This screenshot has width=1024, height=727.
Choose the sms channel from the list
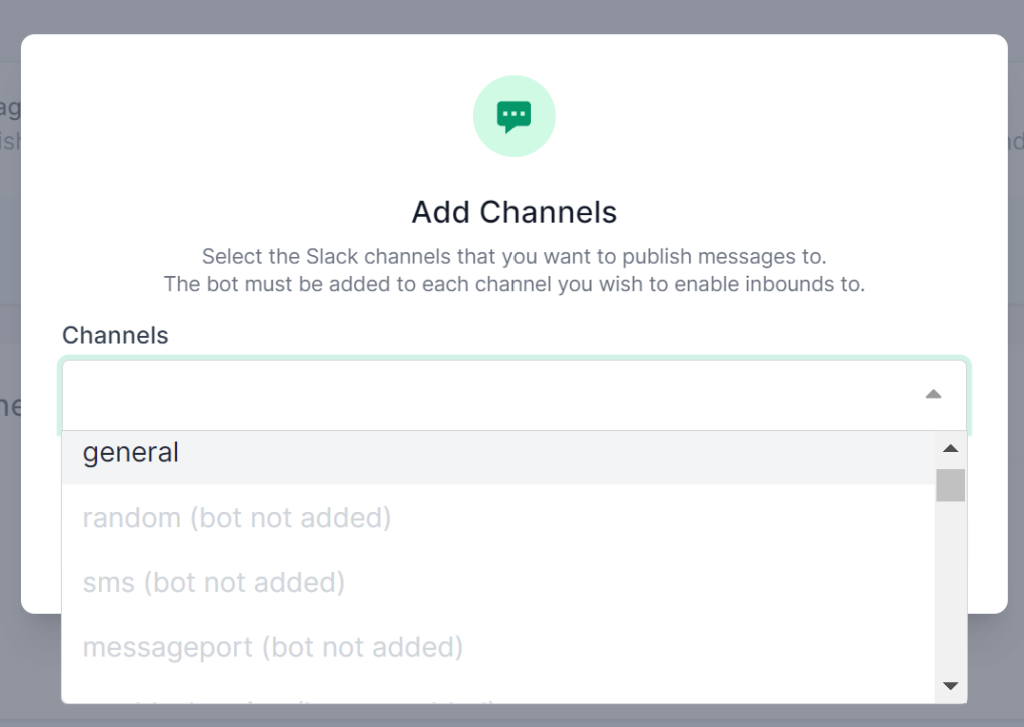(213, 582)
